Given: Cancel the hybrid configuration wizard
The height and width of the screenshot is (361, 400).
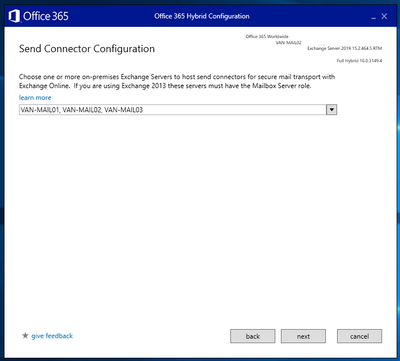Looking at the screenshot, I should pyautogui.click(x=359, y=336).
